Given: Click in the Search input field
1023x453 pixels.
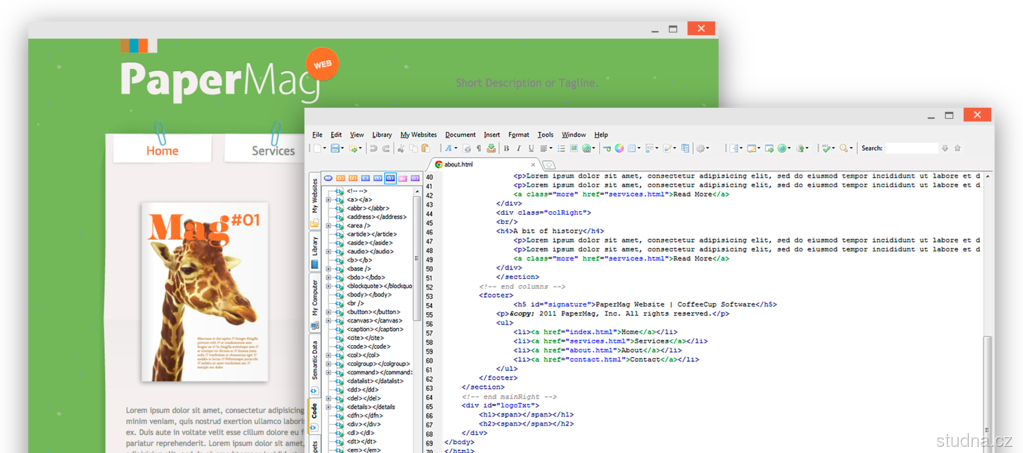Looking at the screenshot, I should click(911, 148).
